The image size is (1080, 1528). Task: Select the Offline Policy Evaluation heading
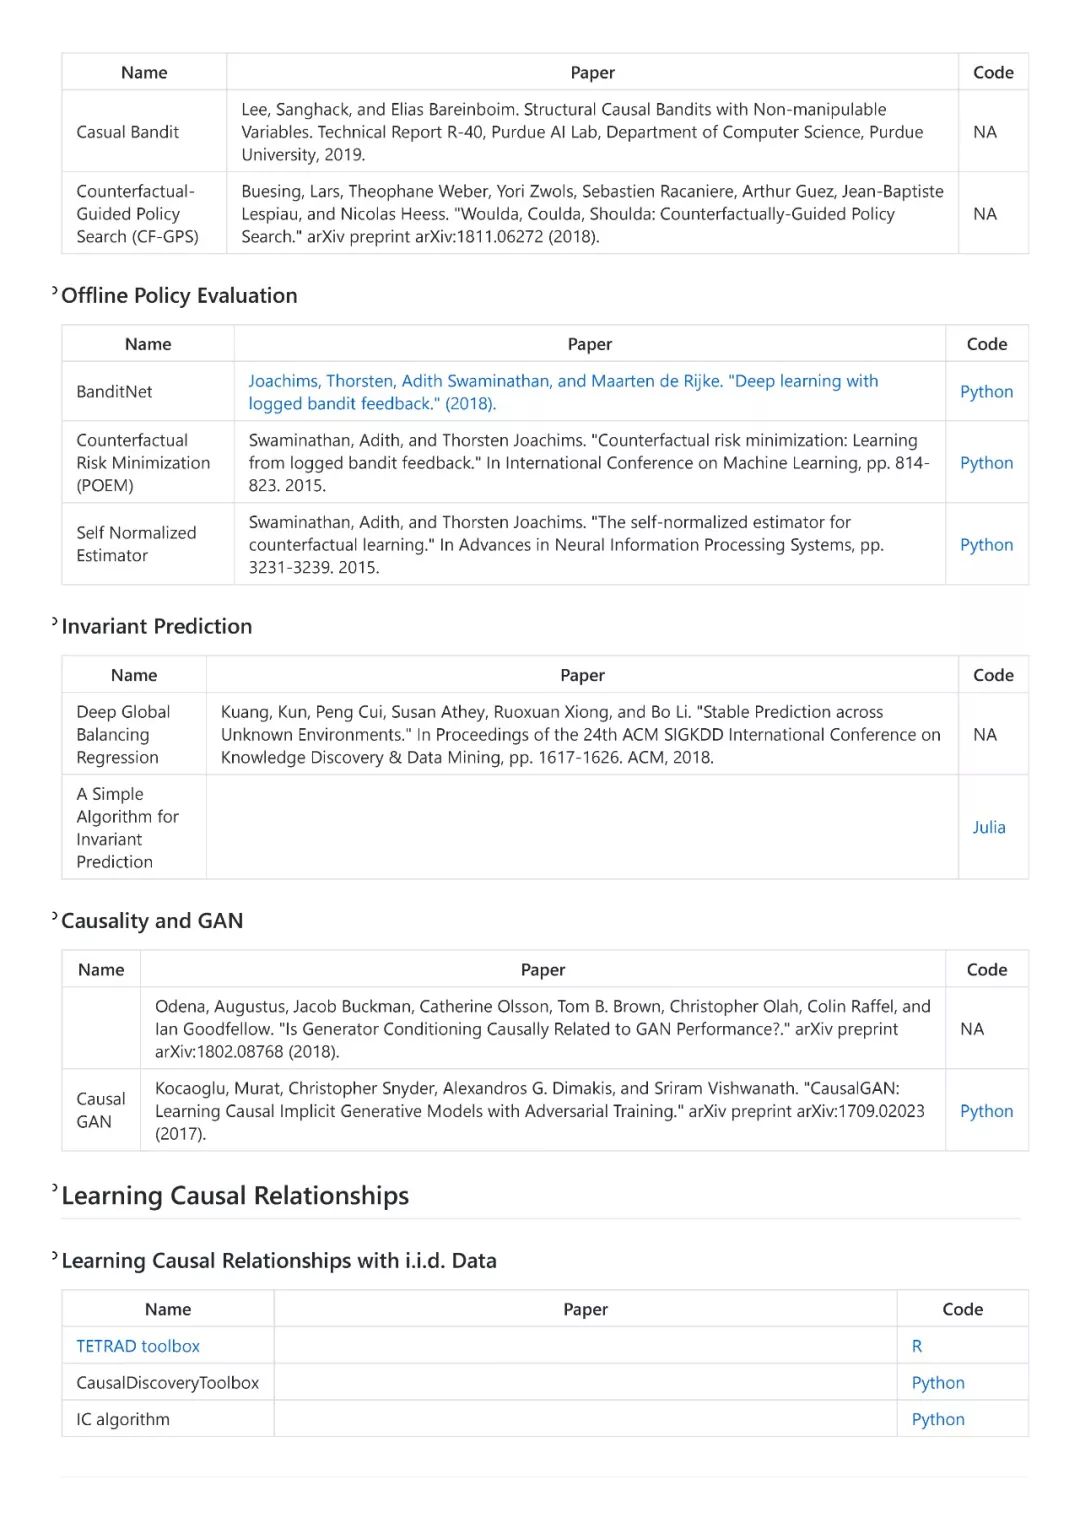179,296
